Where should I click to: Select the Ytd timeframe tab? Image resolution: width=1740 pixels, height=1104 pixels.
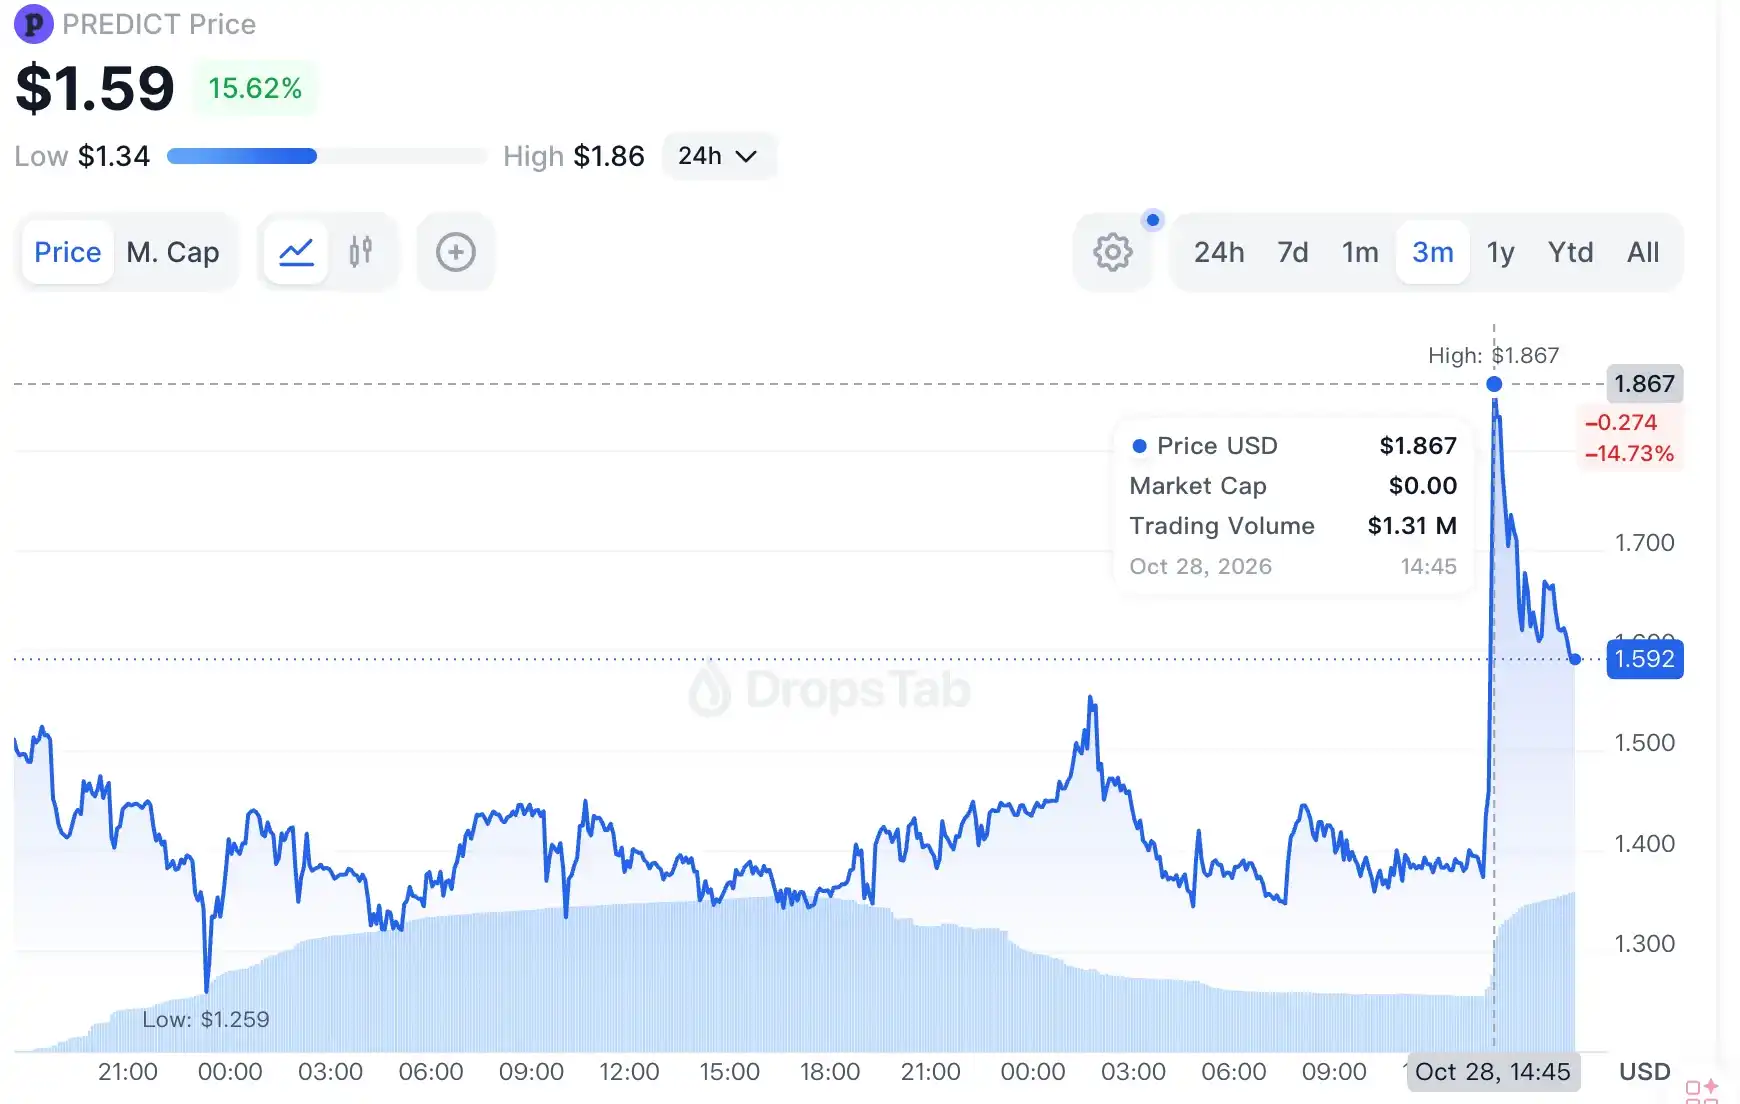click(x=1571, y=252)
